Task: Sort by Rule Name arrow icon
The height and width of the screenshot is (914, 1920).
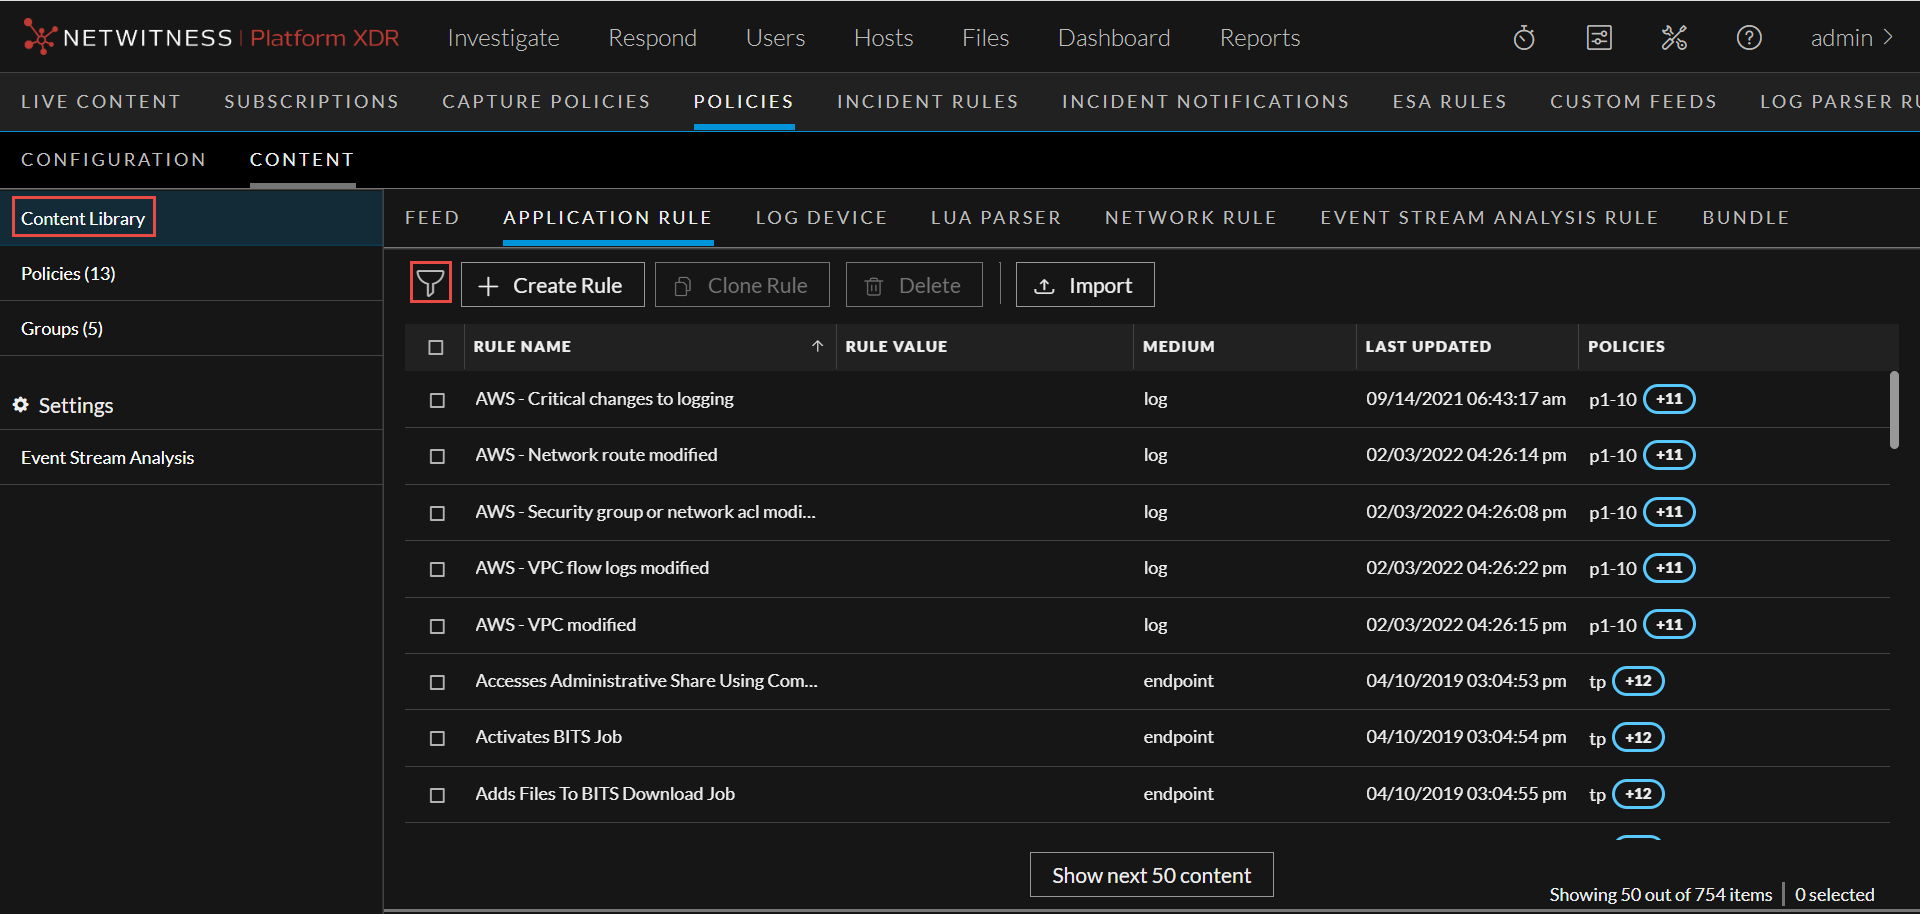Action: coord(817,346)
